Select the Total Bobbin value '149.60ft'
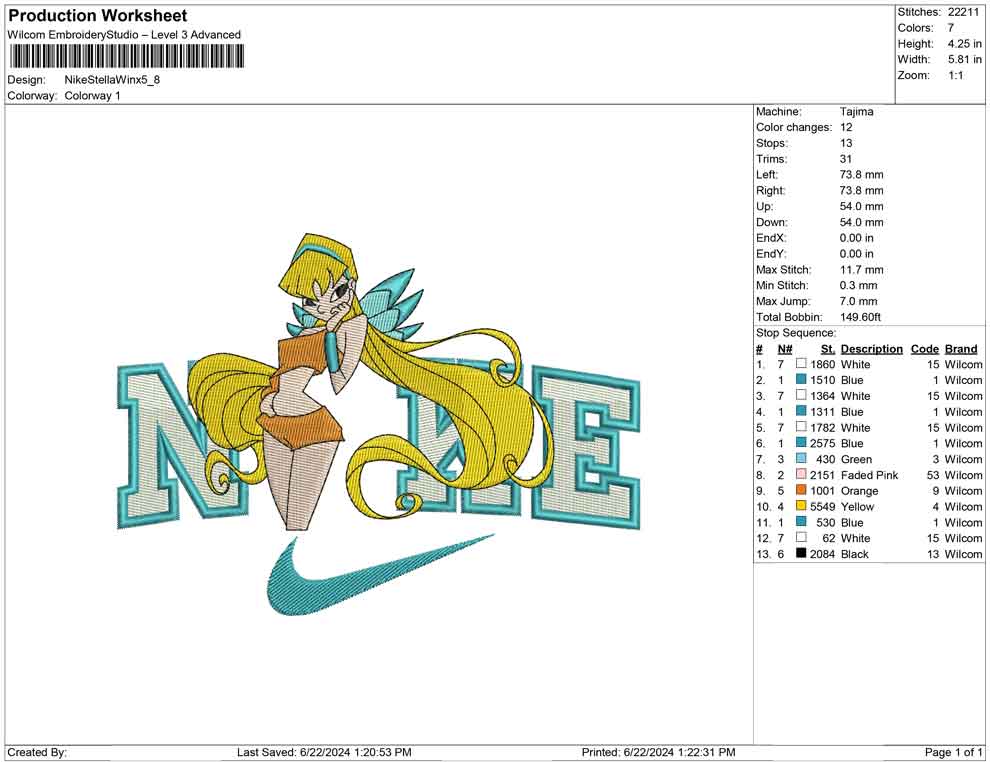990x762 pixels. (860, 317)
